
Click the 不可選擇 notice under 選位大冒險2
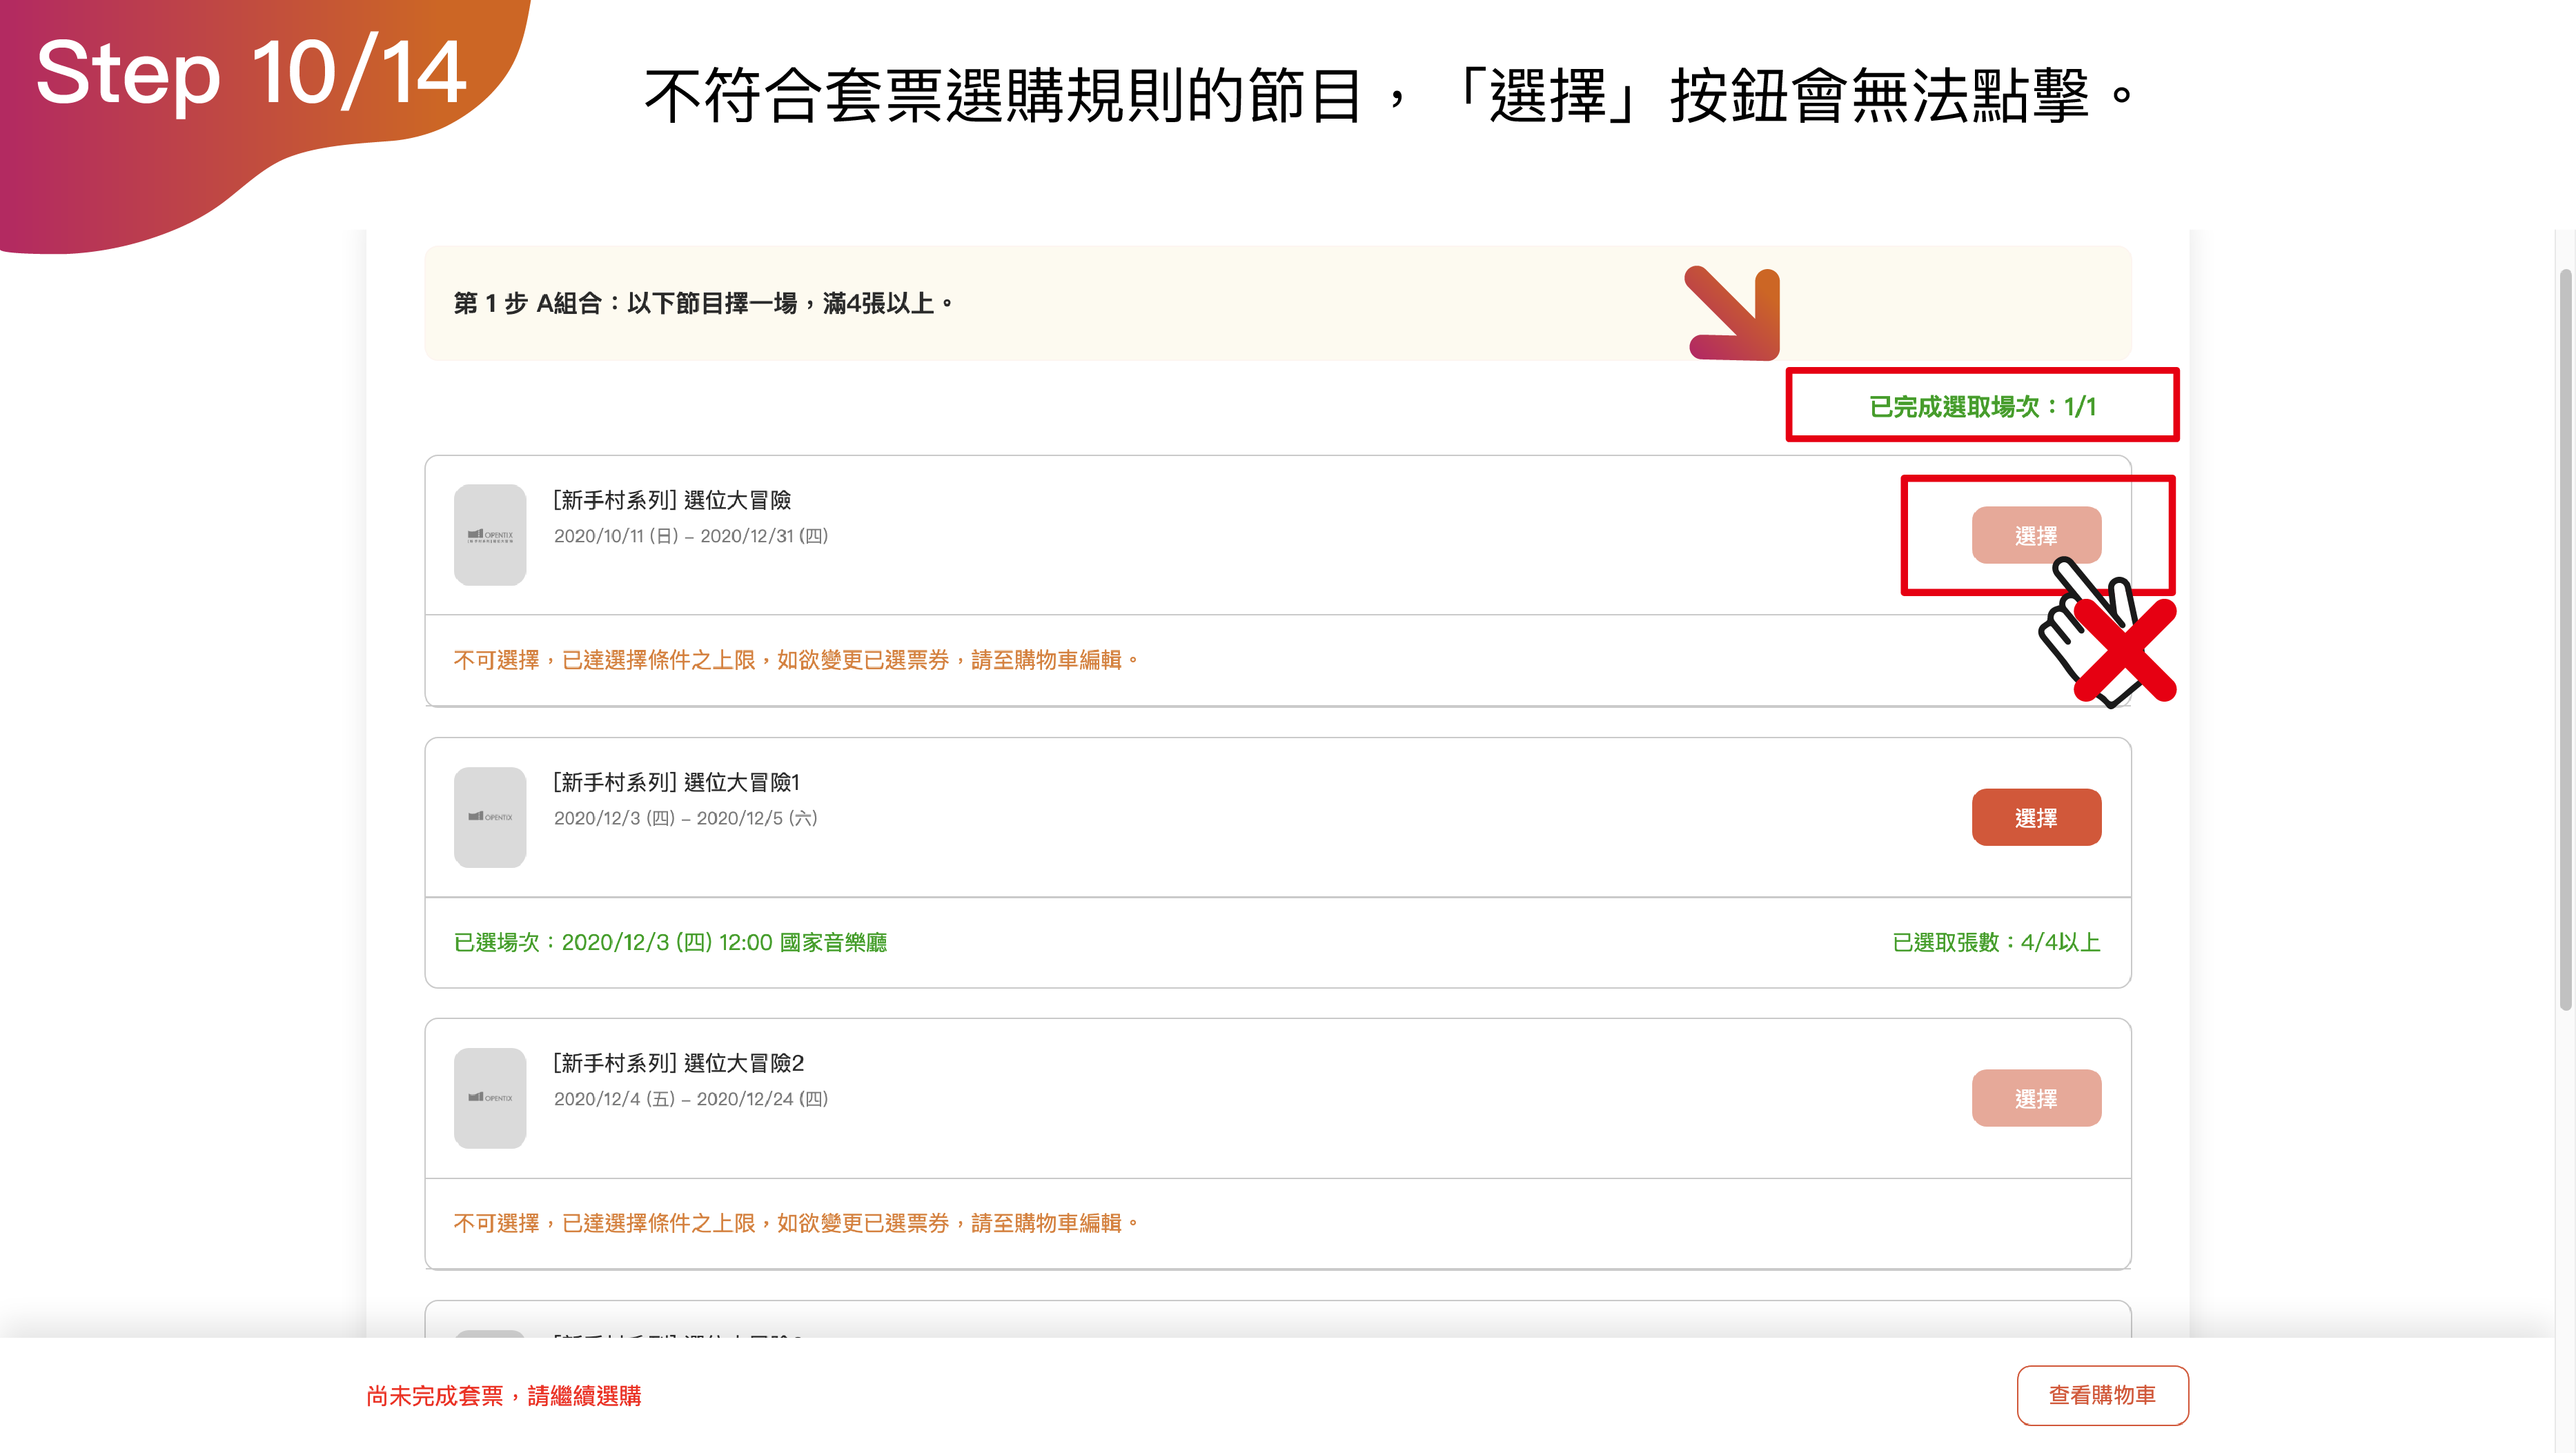point(796,1223)
